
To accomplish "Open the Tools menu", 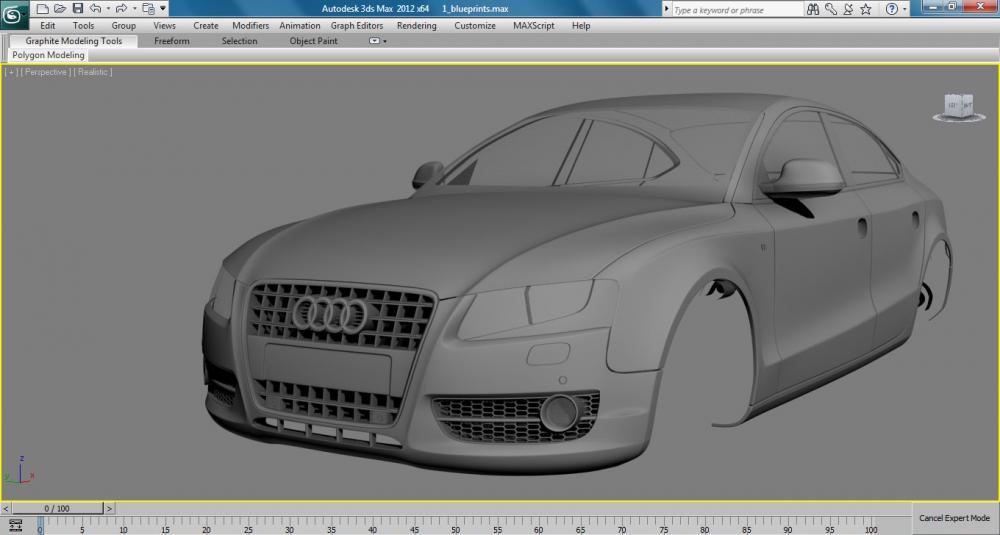I will pyautogui.click(x=83, y=26).
